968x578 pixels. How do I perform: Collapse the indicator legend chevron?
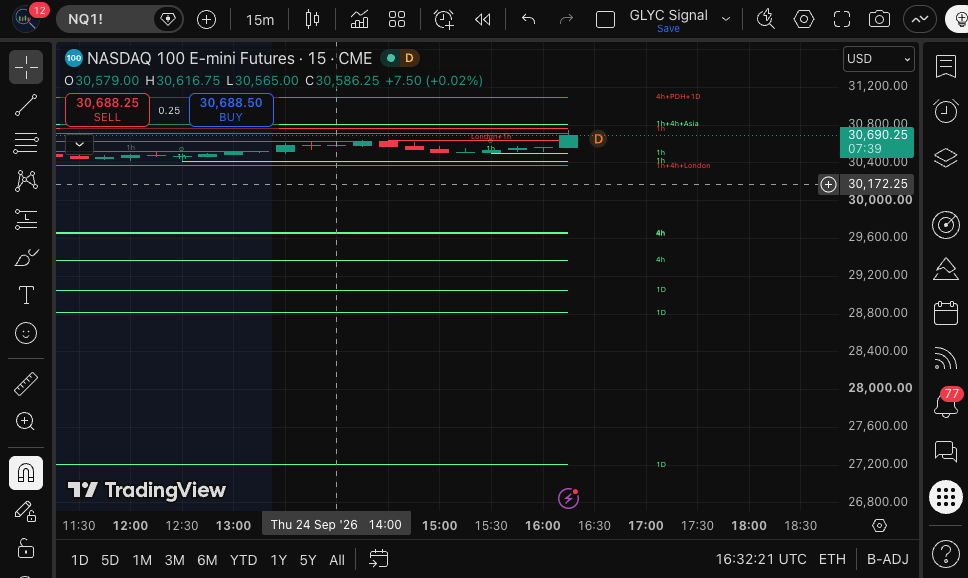click(80, 144)
